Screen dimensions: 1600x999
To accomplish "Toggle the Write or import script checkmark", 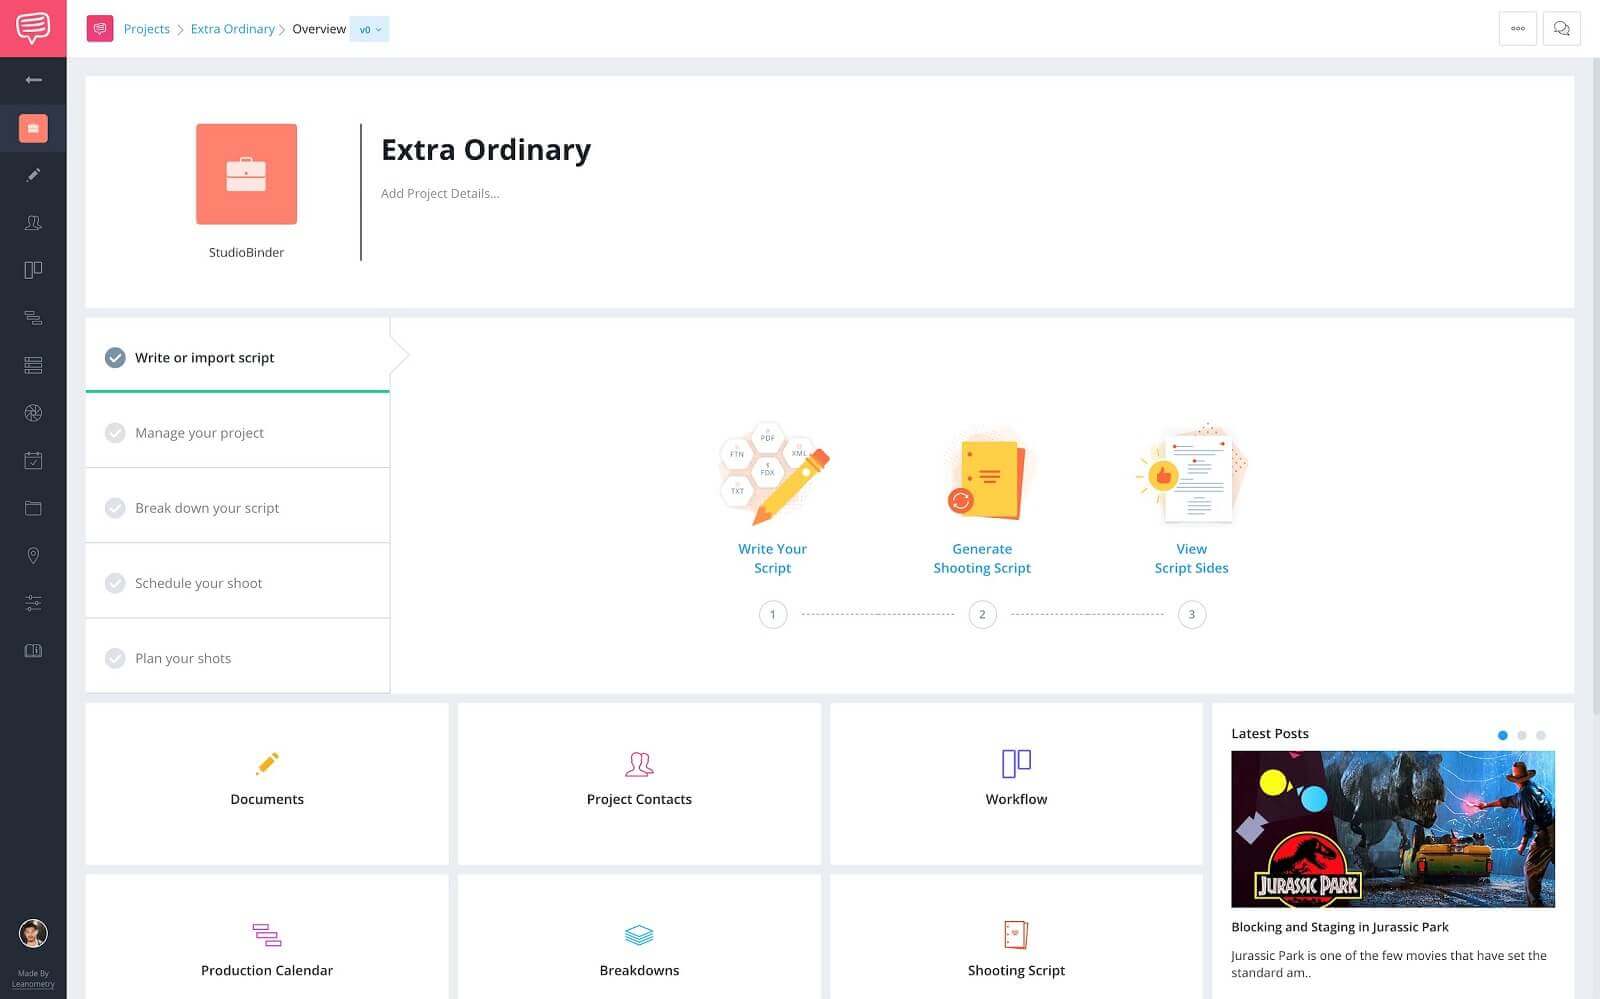I will pos(115,358).
